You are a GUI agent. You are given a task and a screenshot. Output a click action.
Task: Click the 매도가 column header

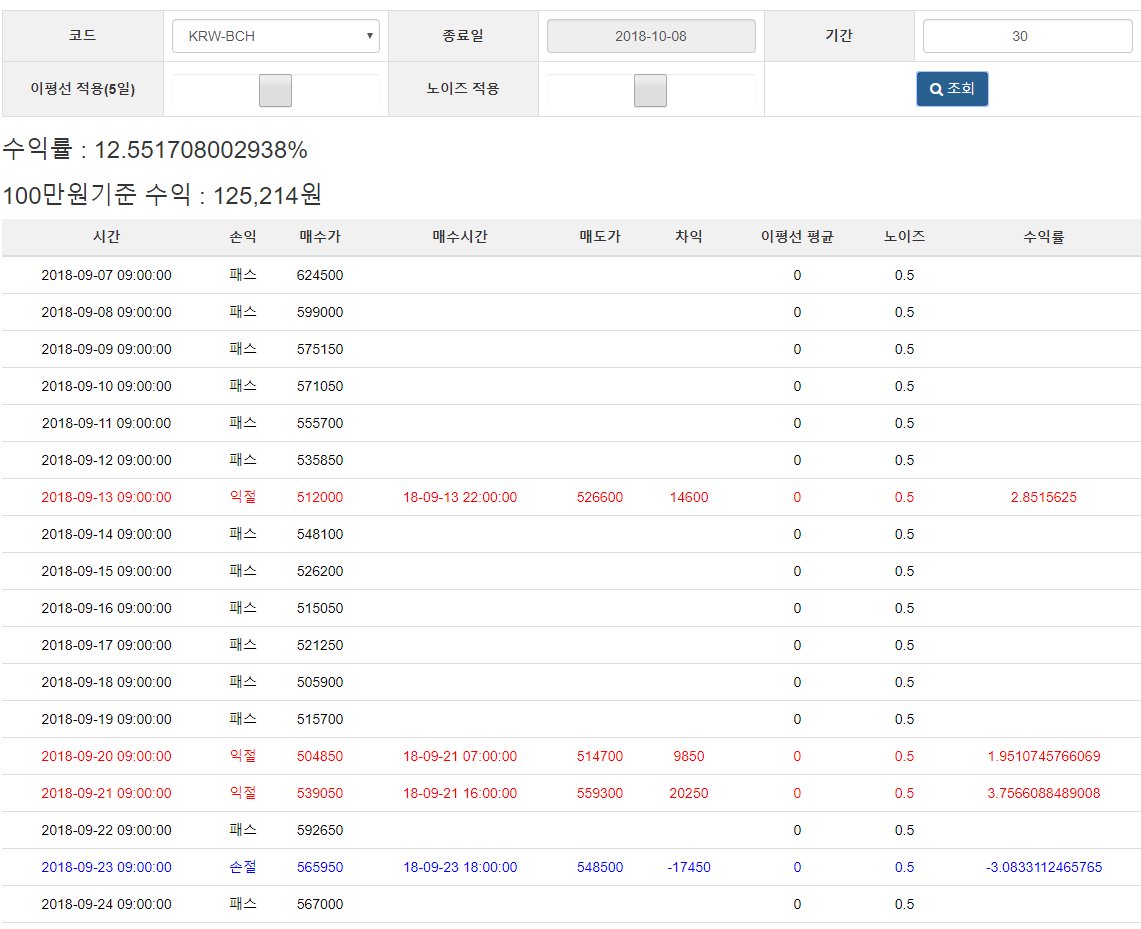tap(600, 236)
